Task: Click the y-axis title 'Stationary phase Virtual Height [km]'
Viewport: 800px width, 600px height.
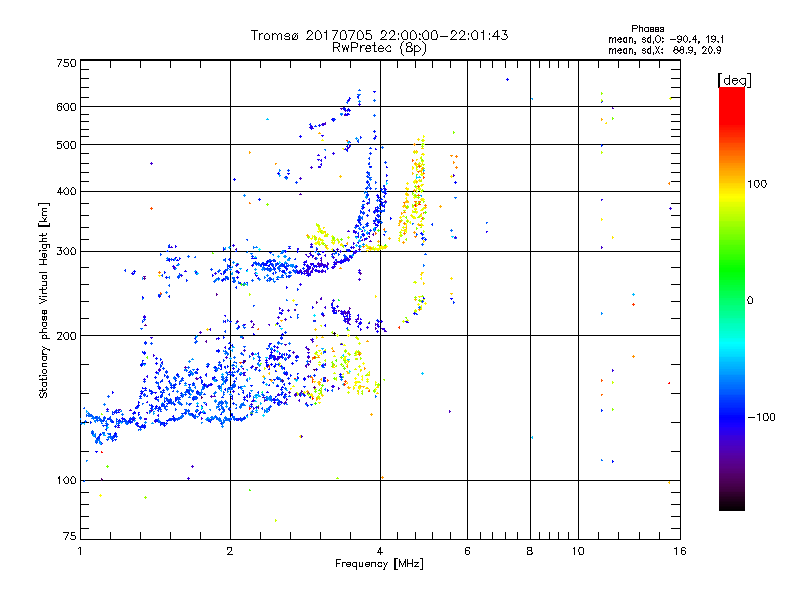Action: (44, 300)
